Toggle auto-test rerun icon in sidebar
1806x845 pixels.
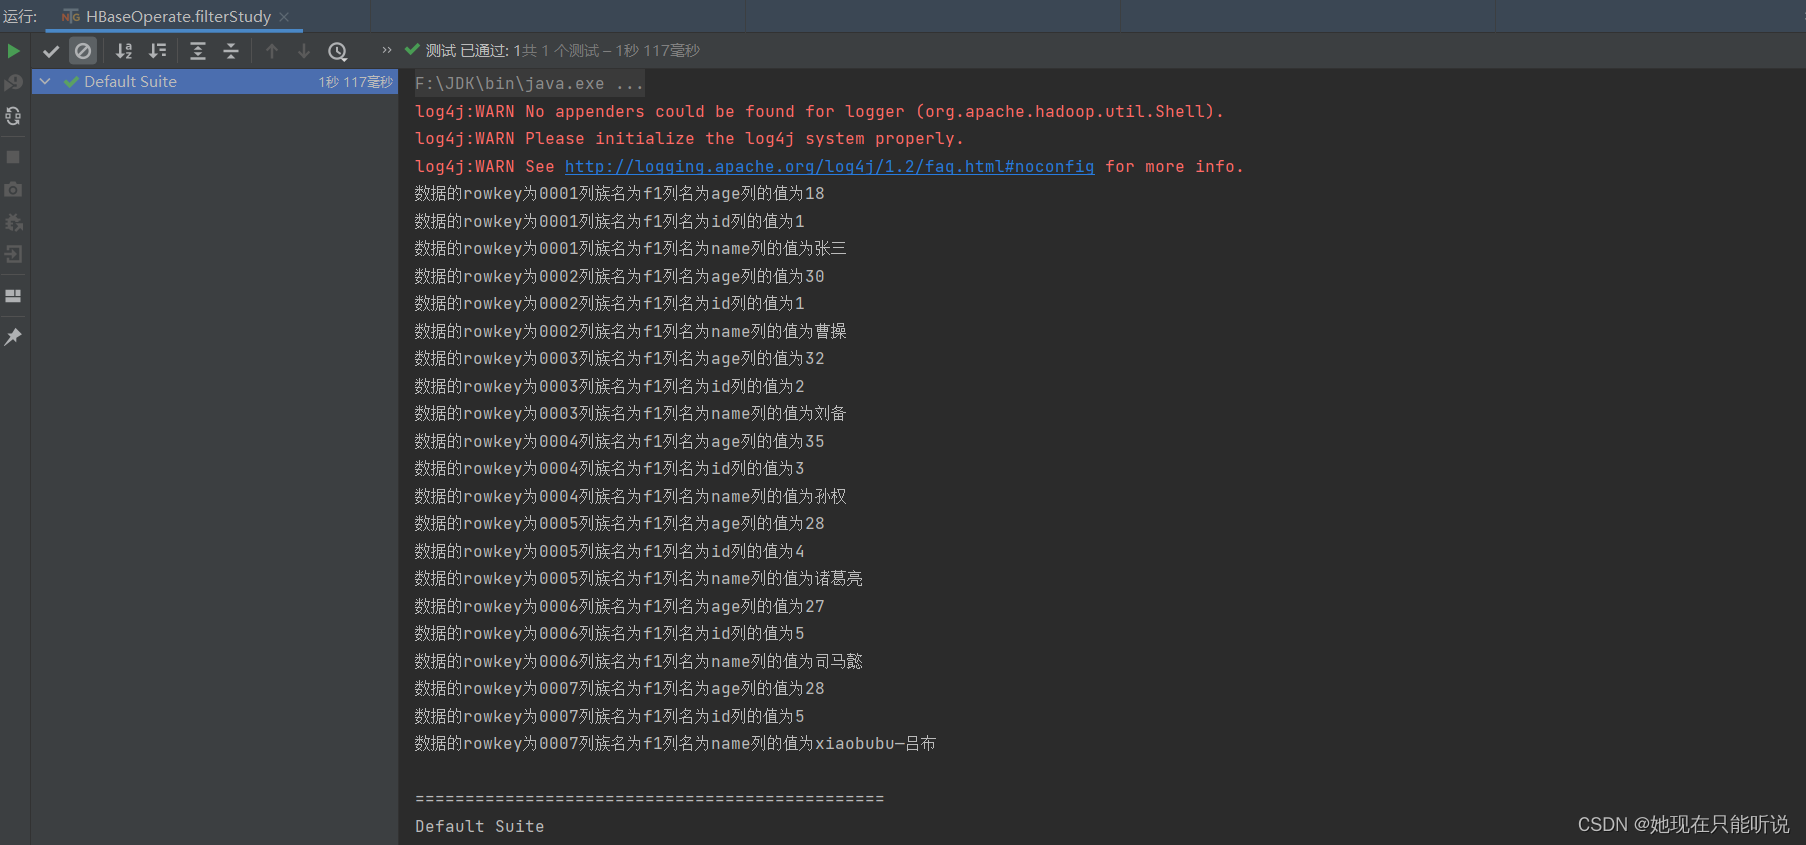point(14,116)
